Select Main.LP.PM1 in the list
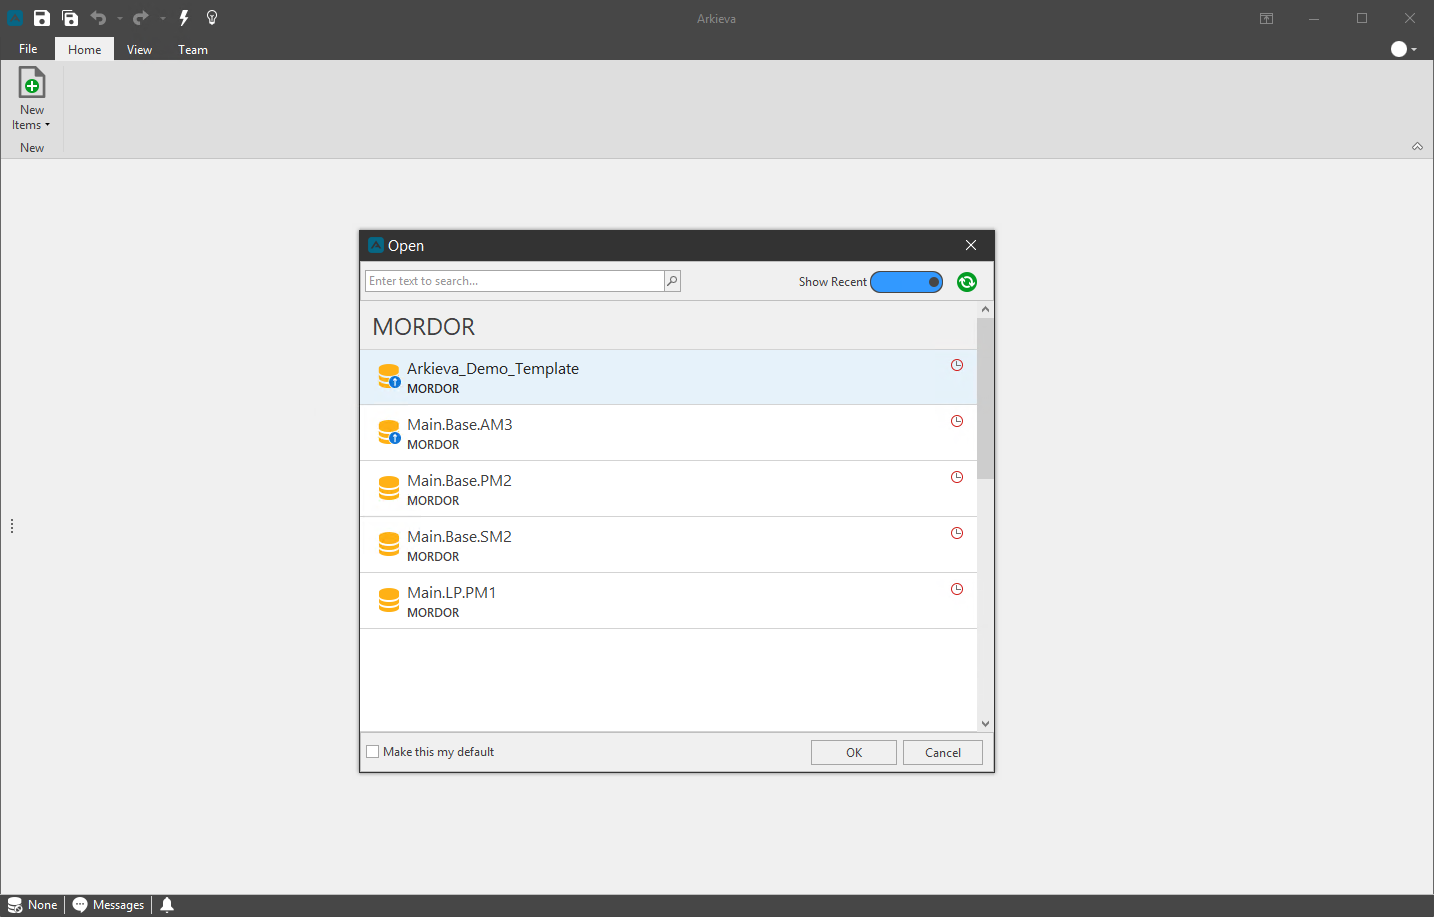 coord(668,601)
